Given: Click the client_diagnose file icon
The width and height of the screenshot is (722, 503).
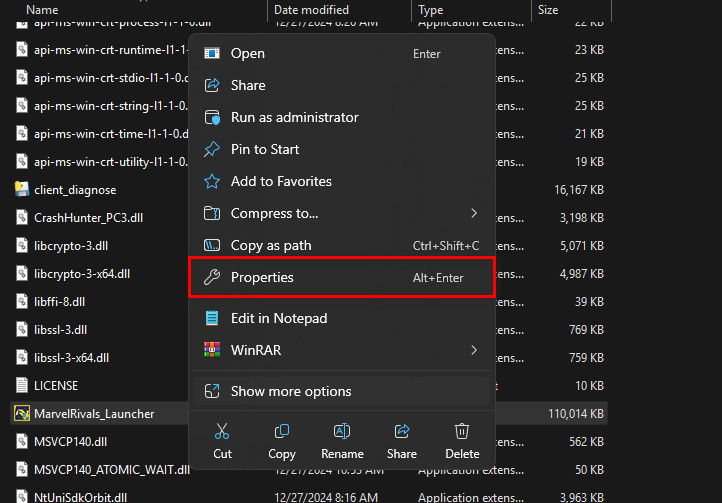Looking at the screenshot, I should click(x=22, y=189).
